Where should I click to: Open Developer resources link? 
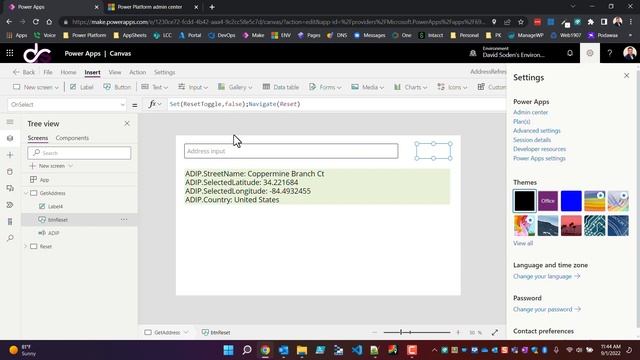pyautogui.click(x=540, y=149)
